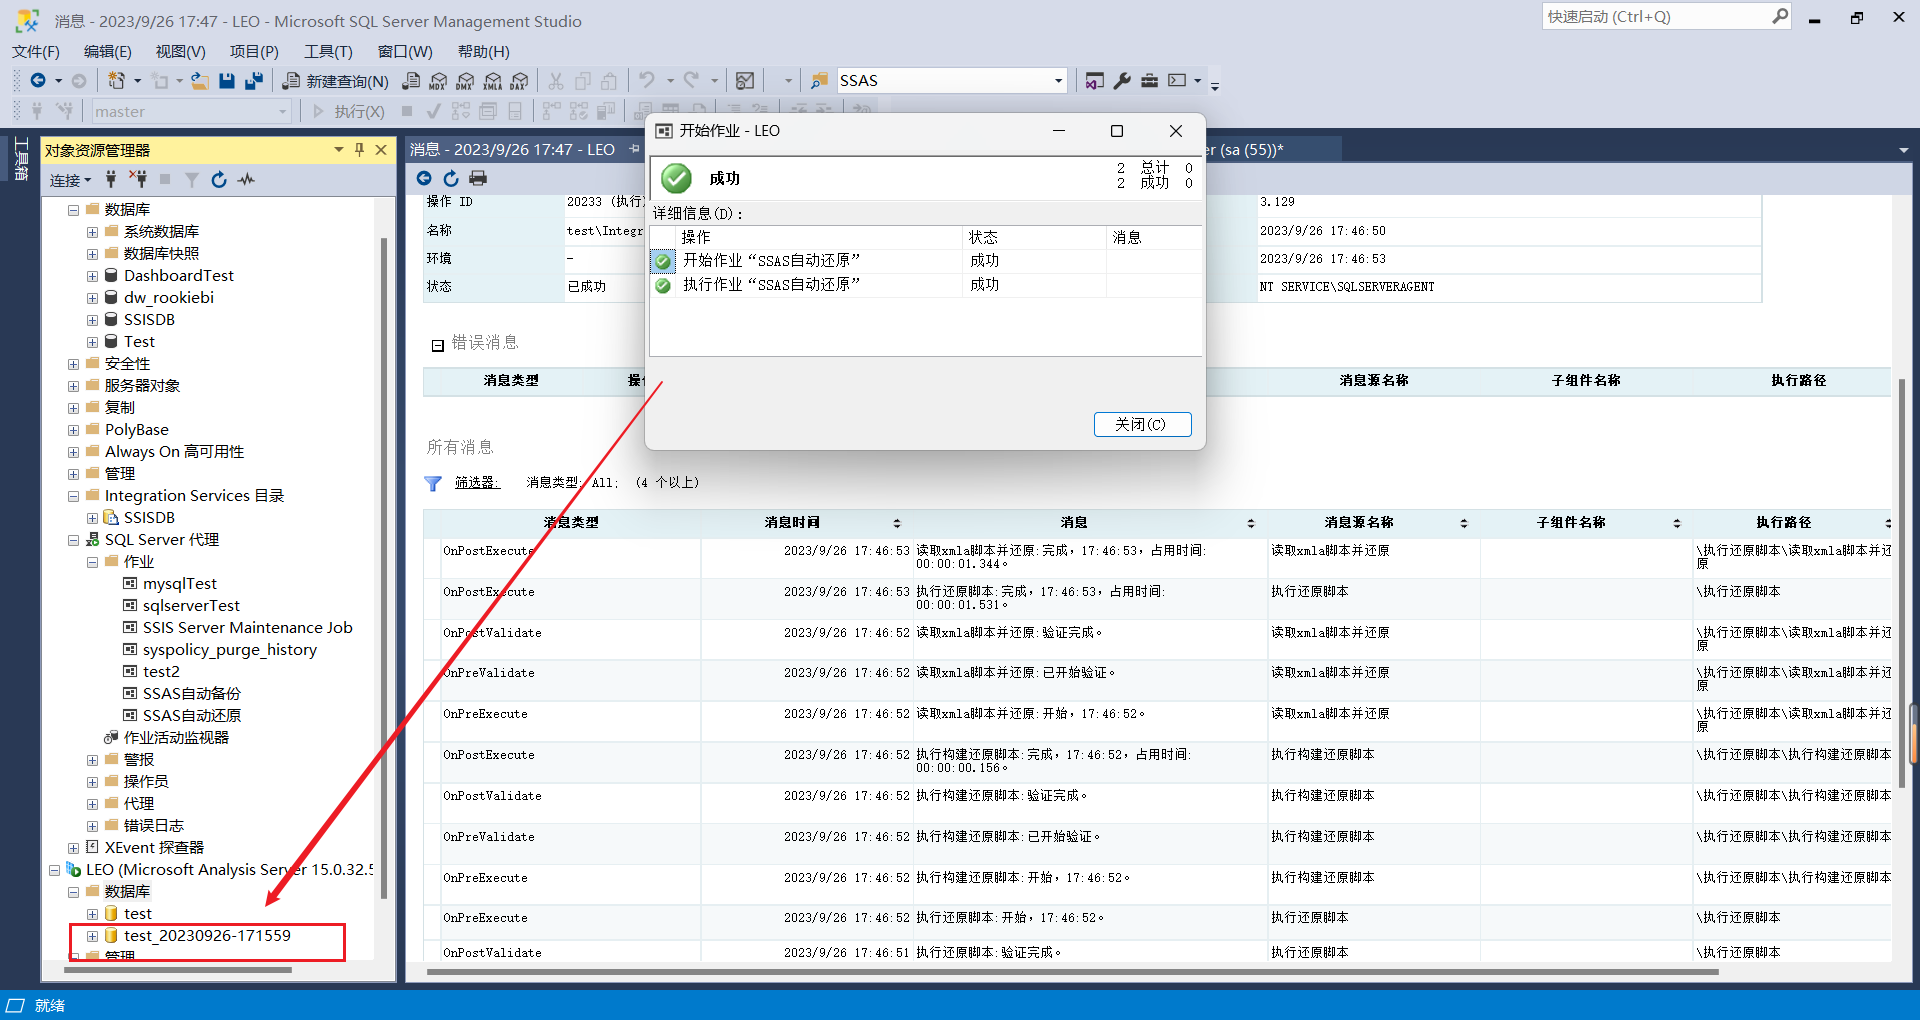Collapse the 错误消息 section

[437, 346]
